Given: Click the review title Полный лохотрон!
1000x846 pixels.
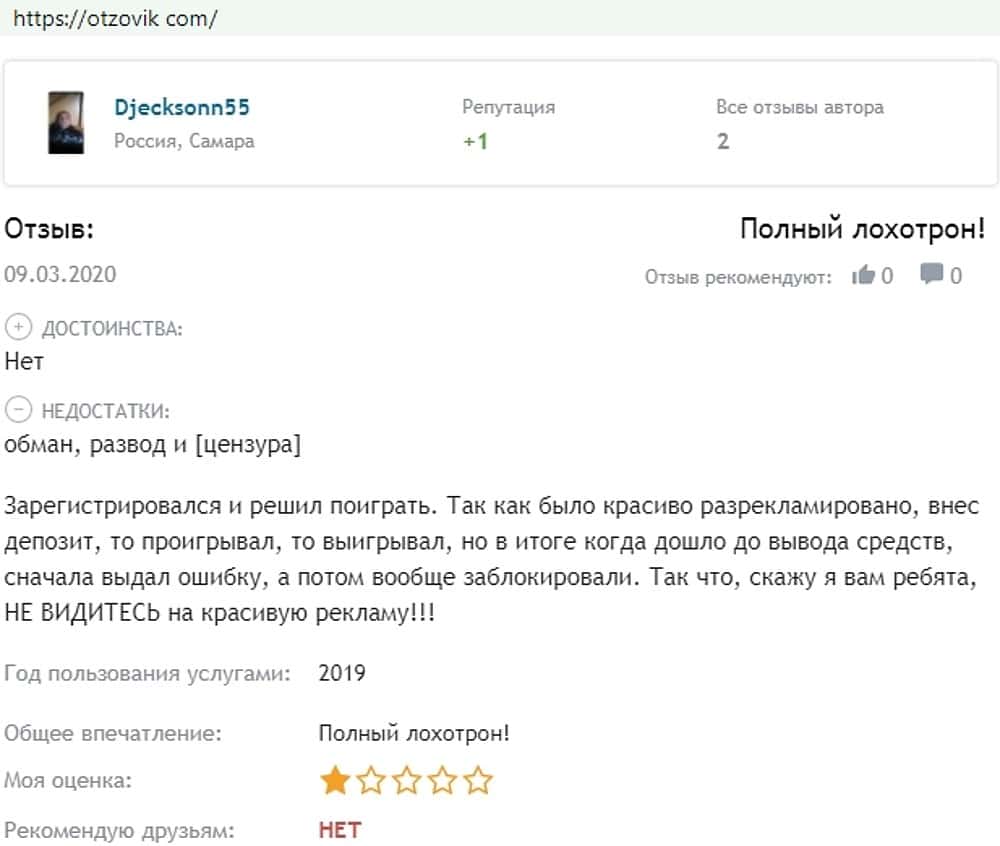Looking at the screenshot, I should (x=862, y=229).
